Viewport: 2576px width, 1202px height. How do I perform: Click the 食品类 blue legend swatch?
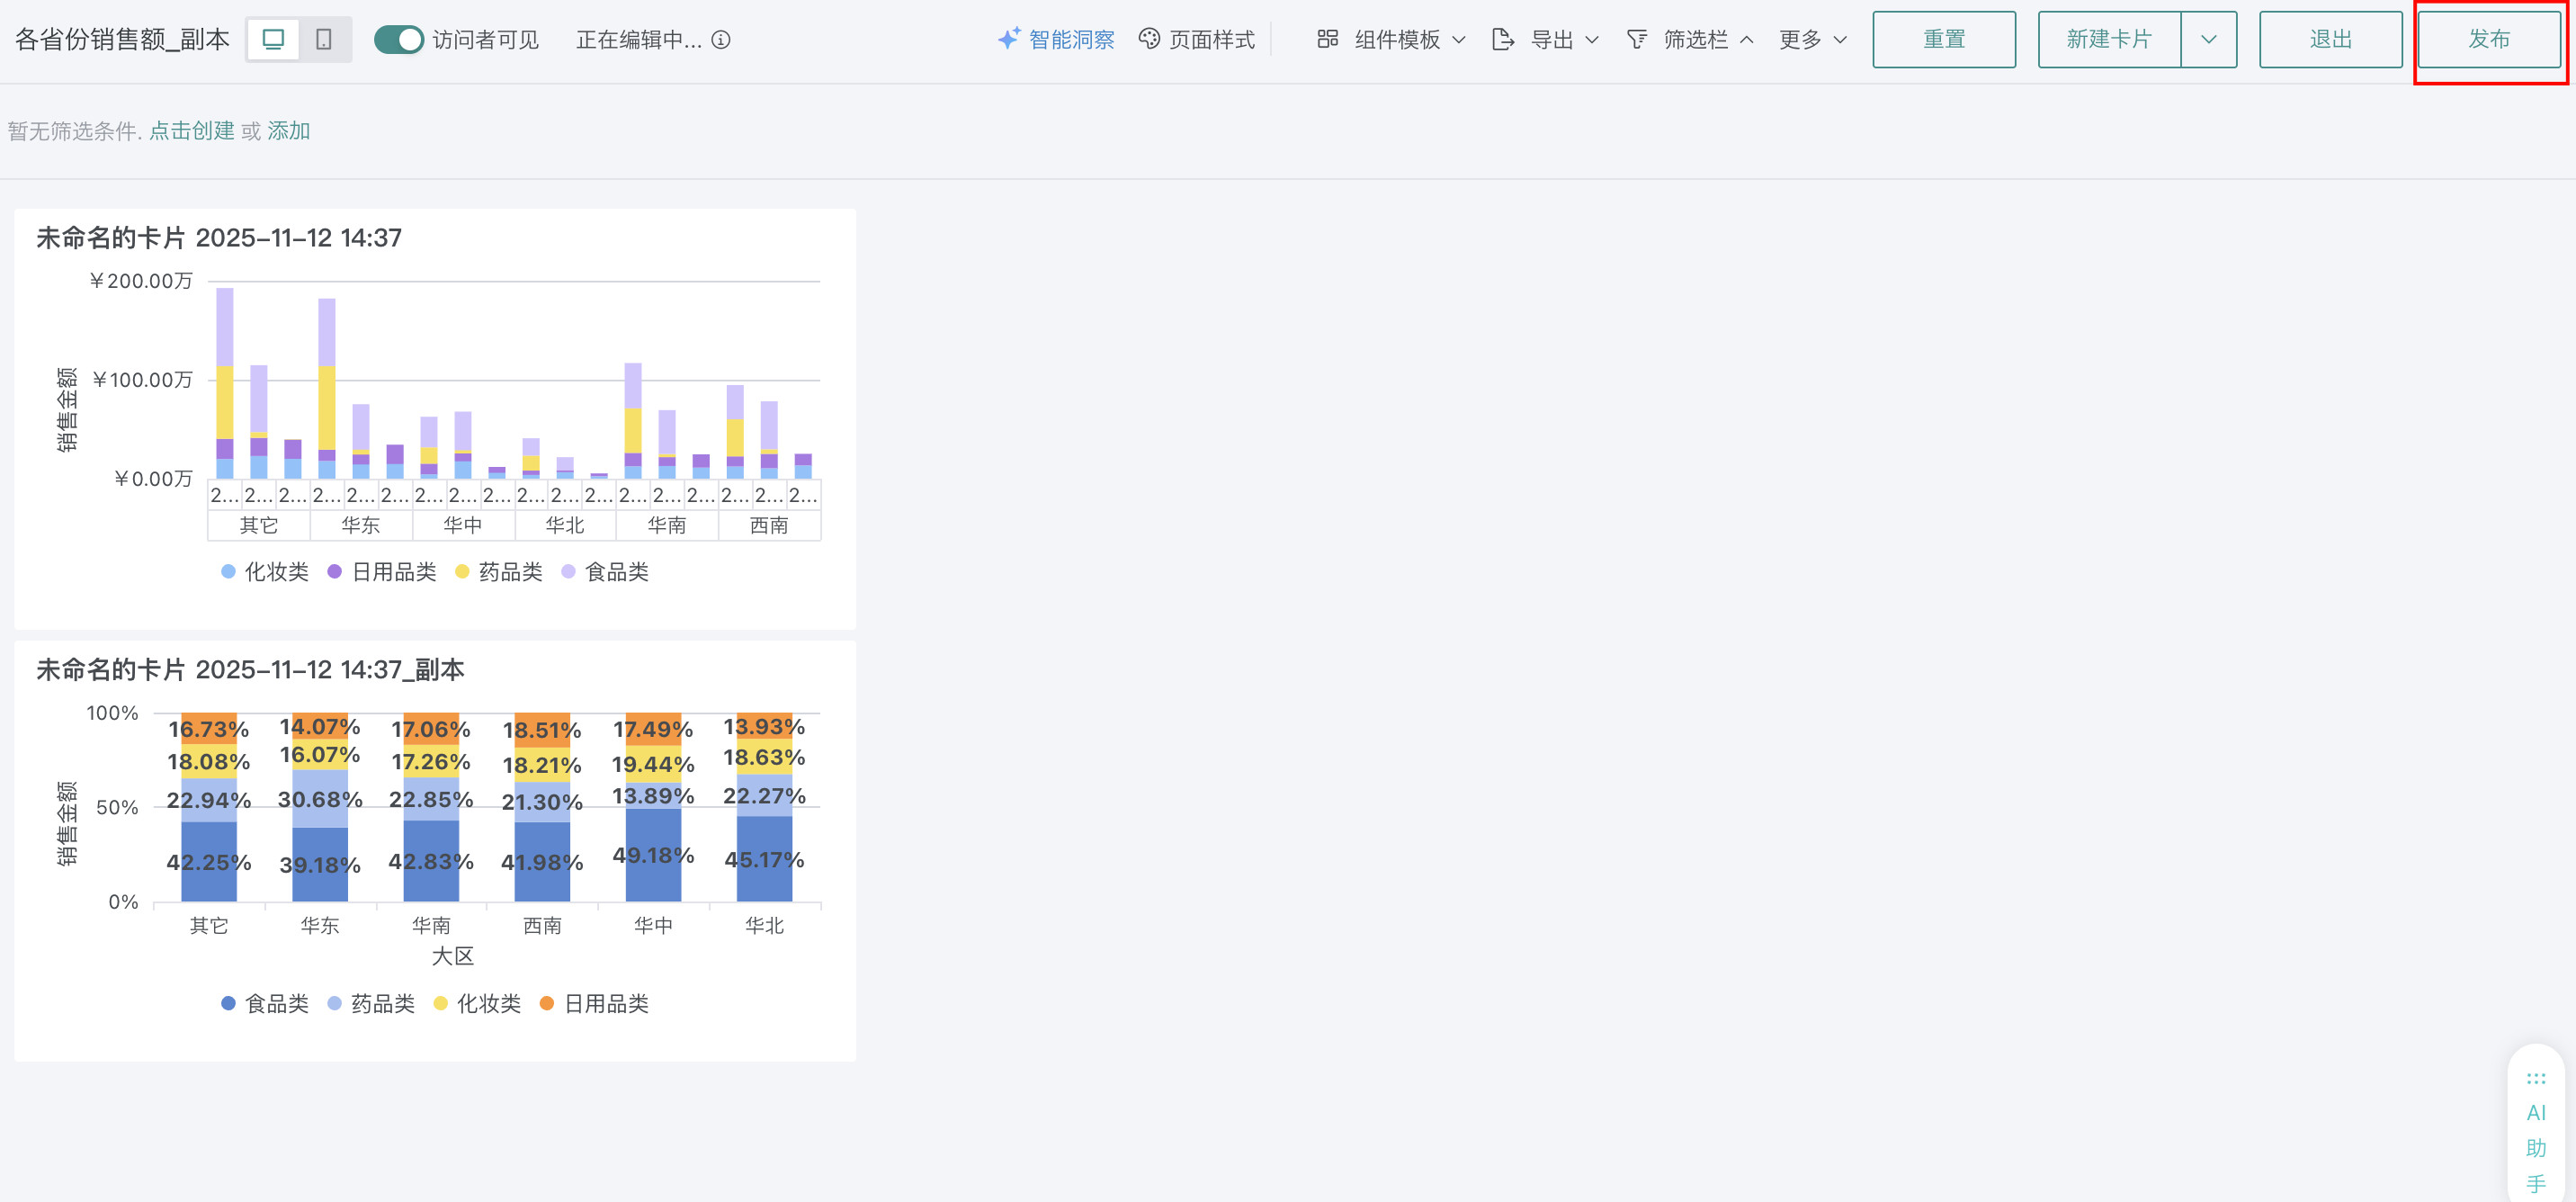point(228,1003)
